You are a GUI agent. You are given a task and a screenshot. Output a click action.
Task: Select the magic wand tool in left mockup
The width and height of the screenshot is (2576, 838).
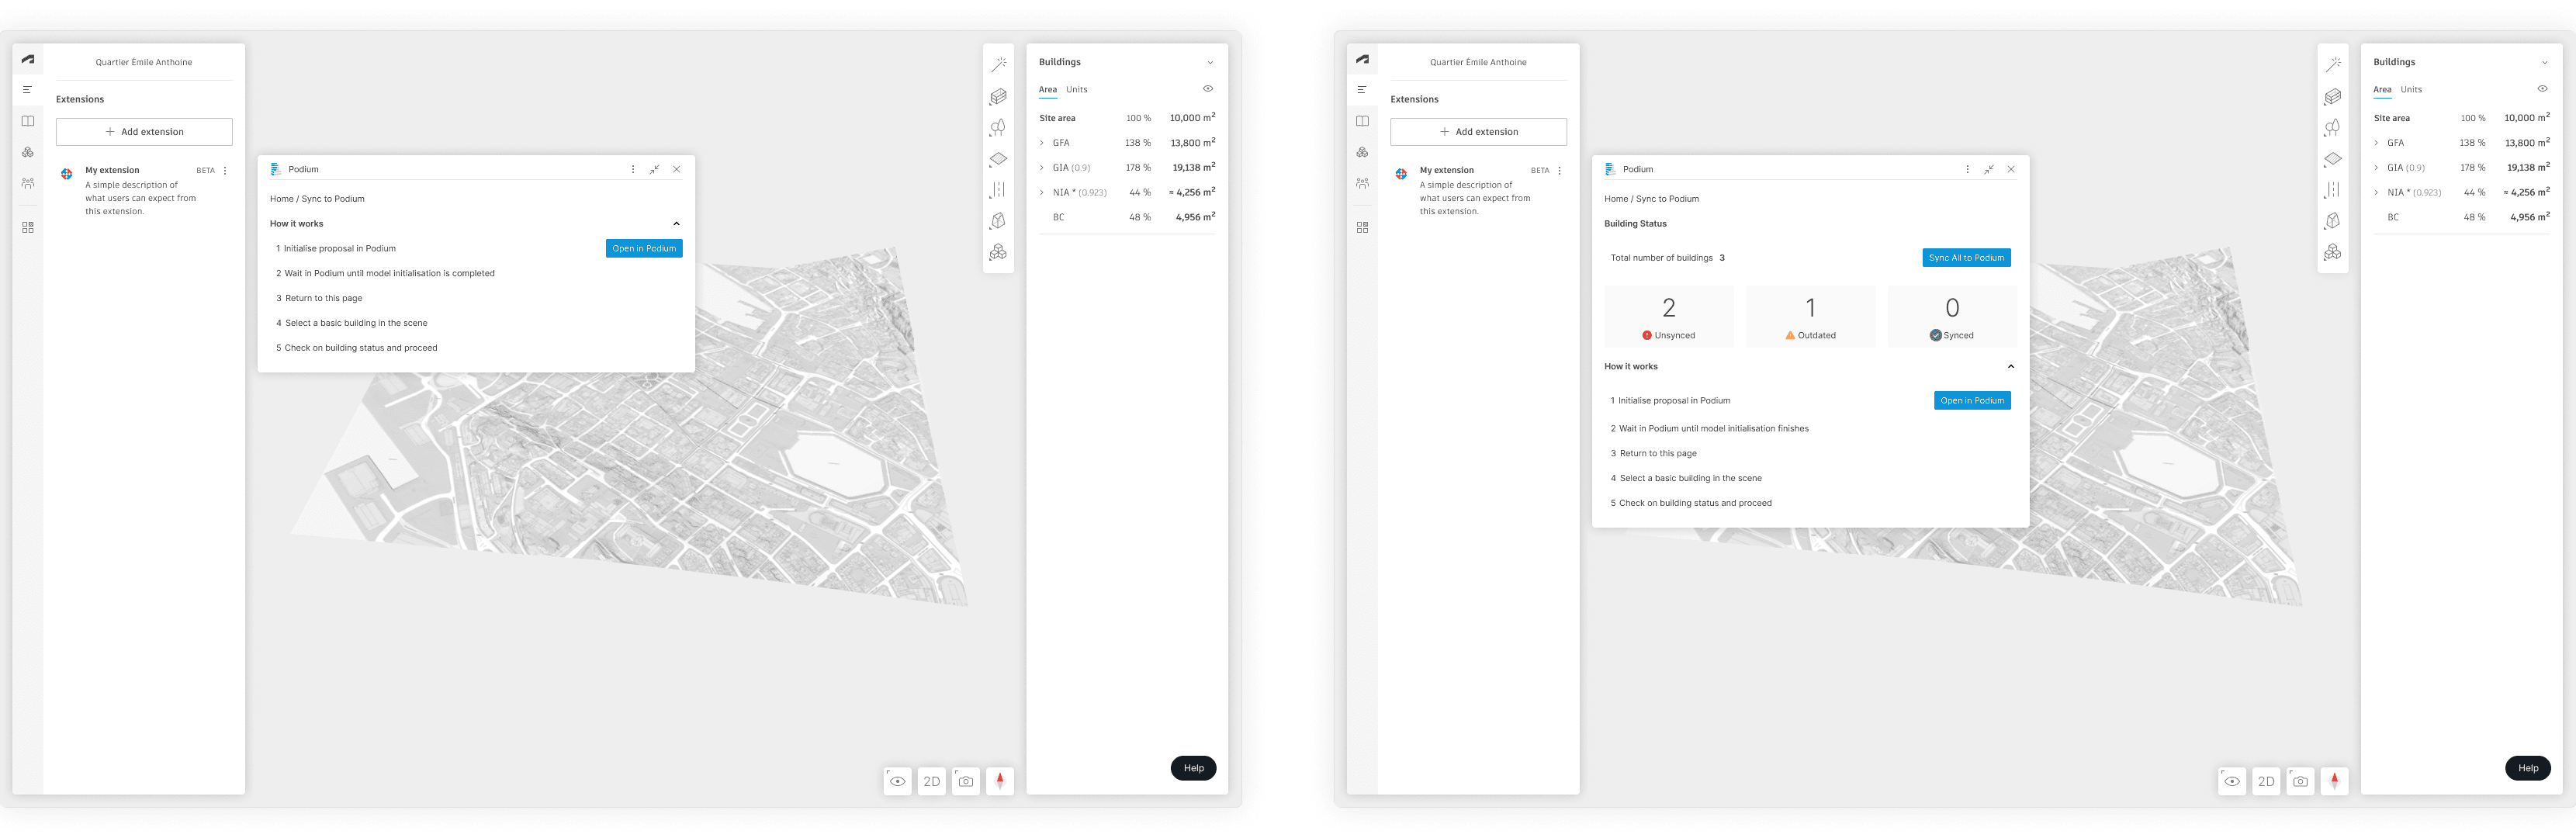point(998,65)
